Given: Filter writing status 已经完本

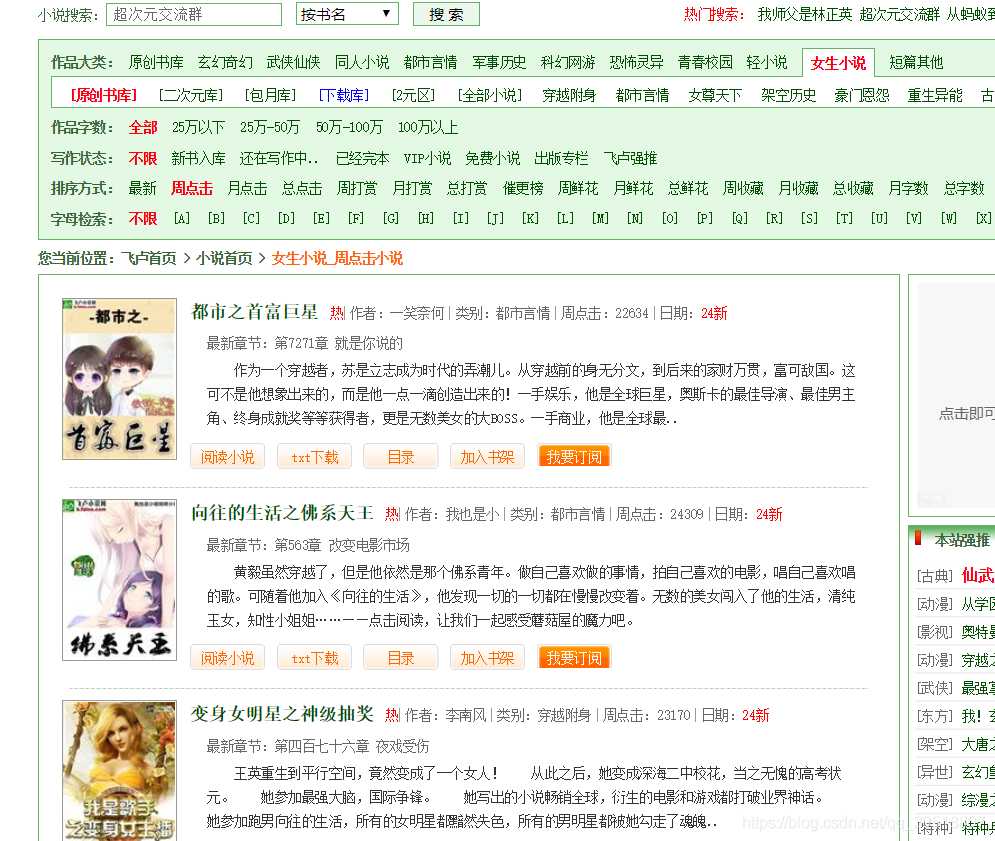Looking at the screenshot, I should (362, 158).
